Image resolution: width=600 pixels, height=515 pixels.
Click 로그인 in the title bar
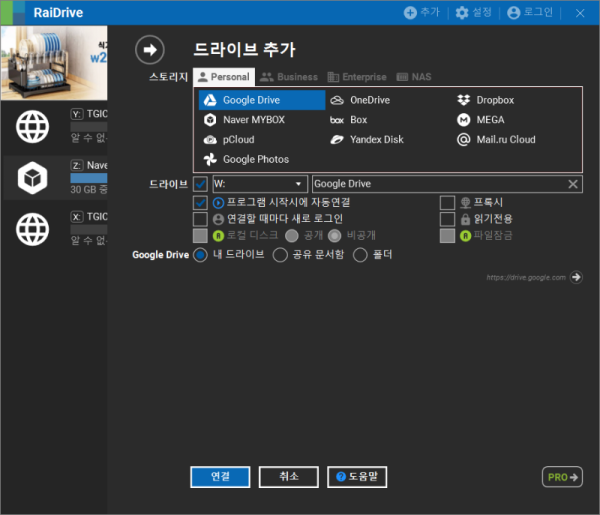[530, 13]
